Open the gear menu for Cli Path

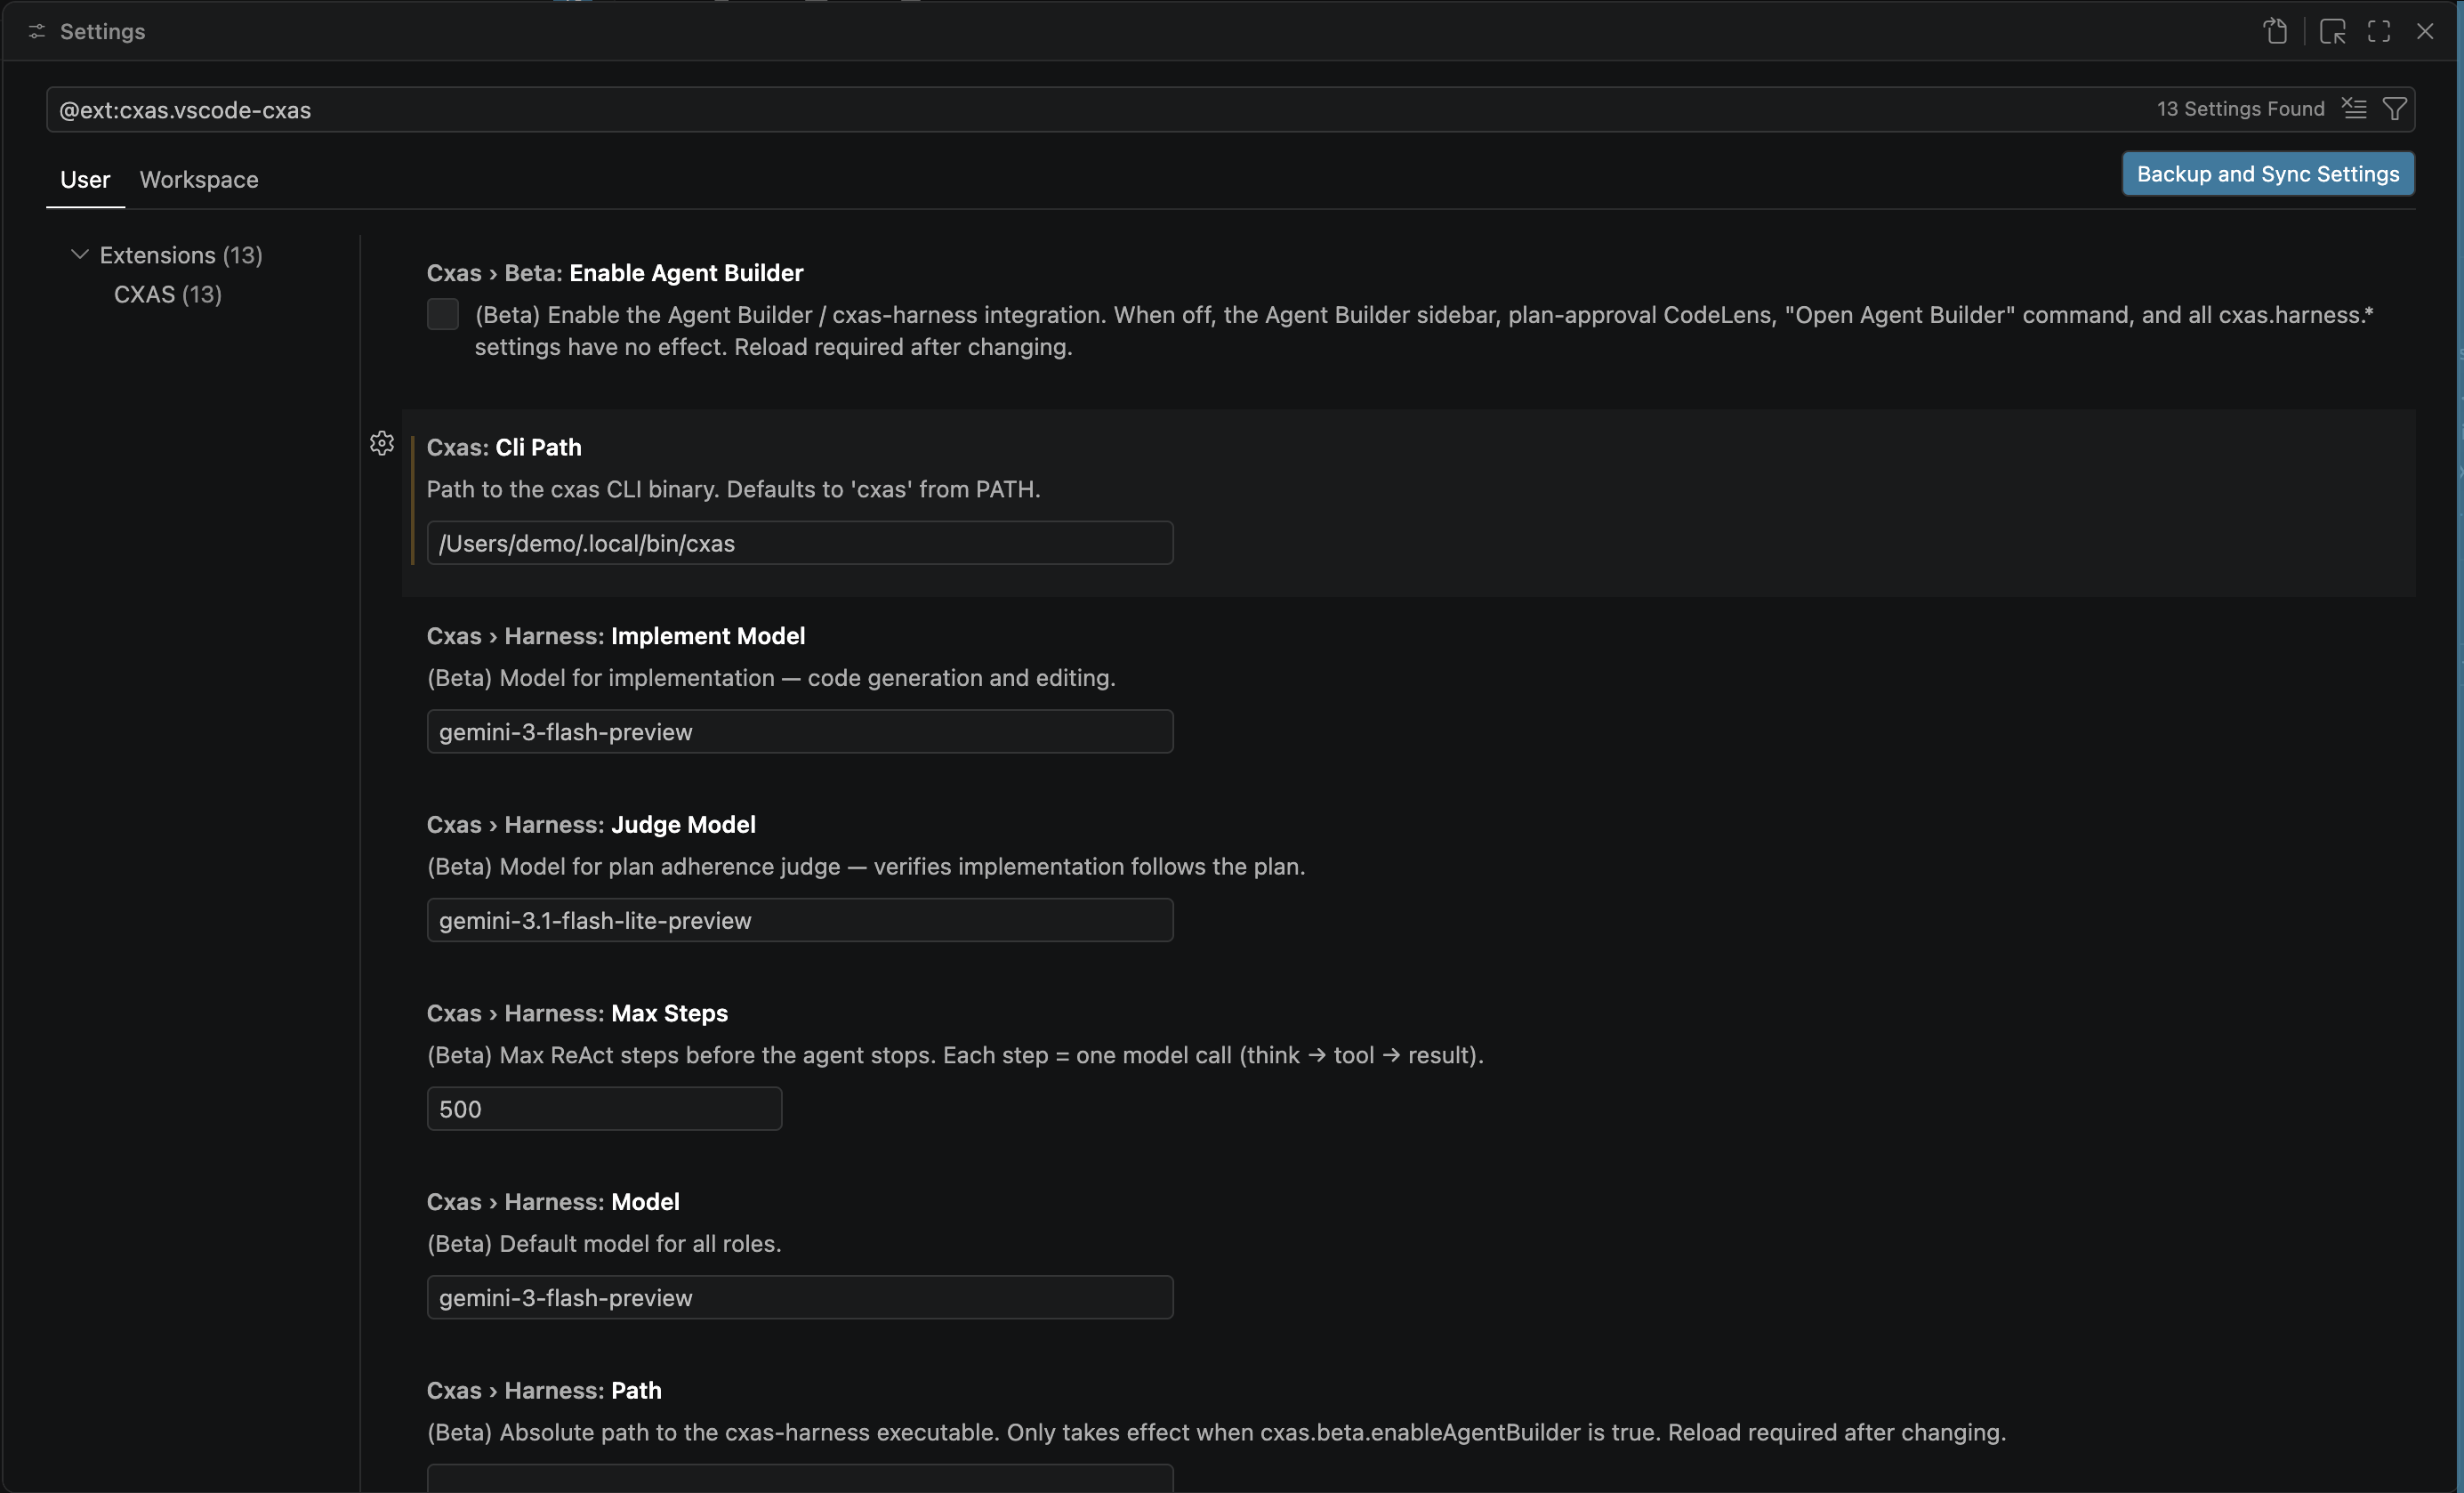tap(382, 443)
